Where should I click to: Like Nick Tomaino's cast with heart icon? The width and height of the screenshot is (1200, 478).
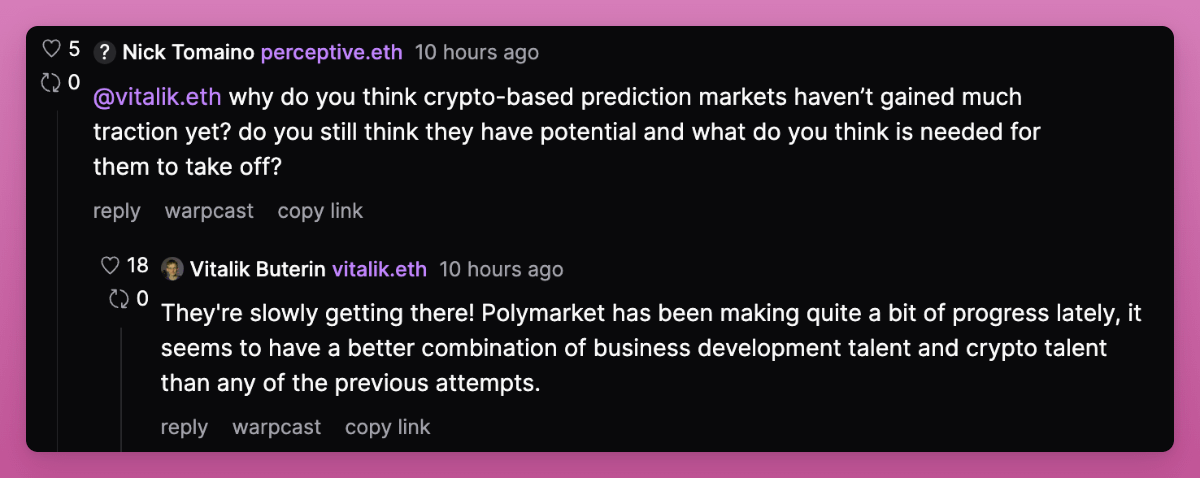click(51, 49)
